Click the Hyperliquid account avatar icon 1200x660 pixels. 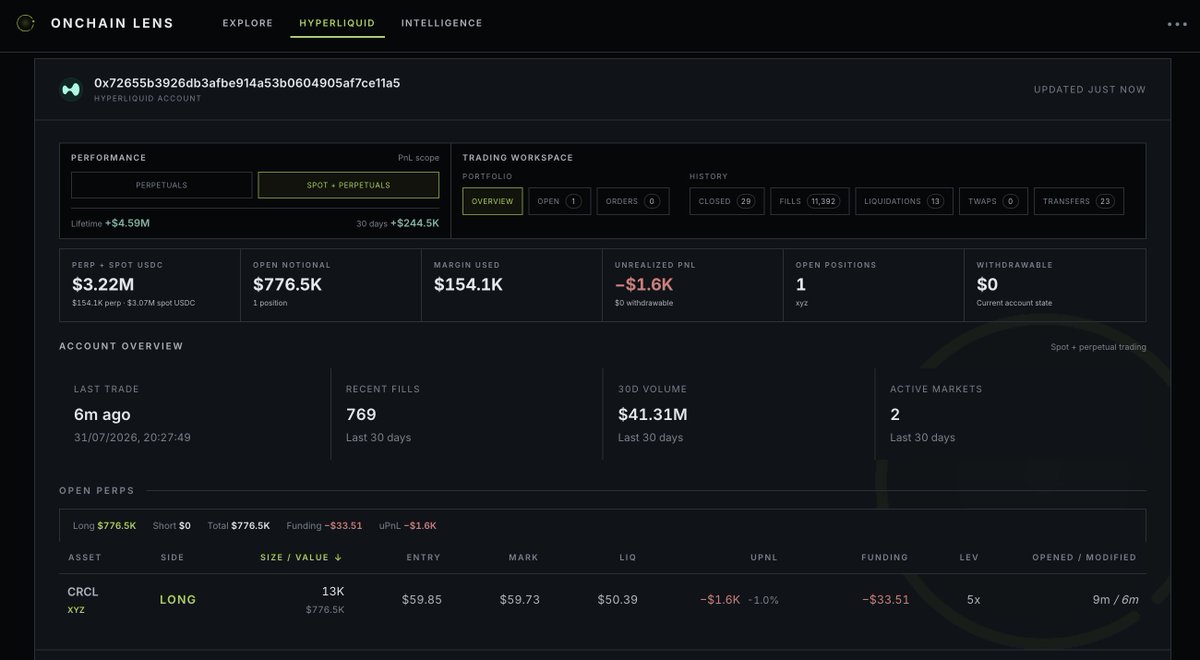point(71,89)
